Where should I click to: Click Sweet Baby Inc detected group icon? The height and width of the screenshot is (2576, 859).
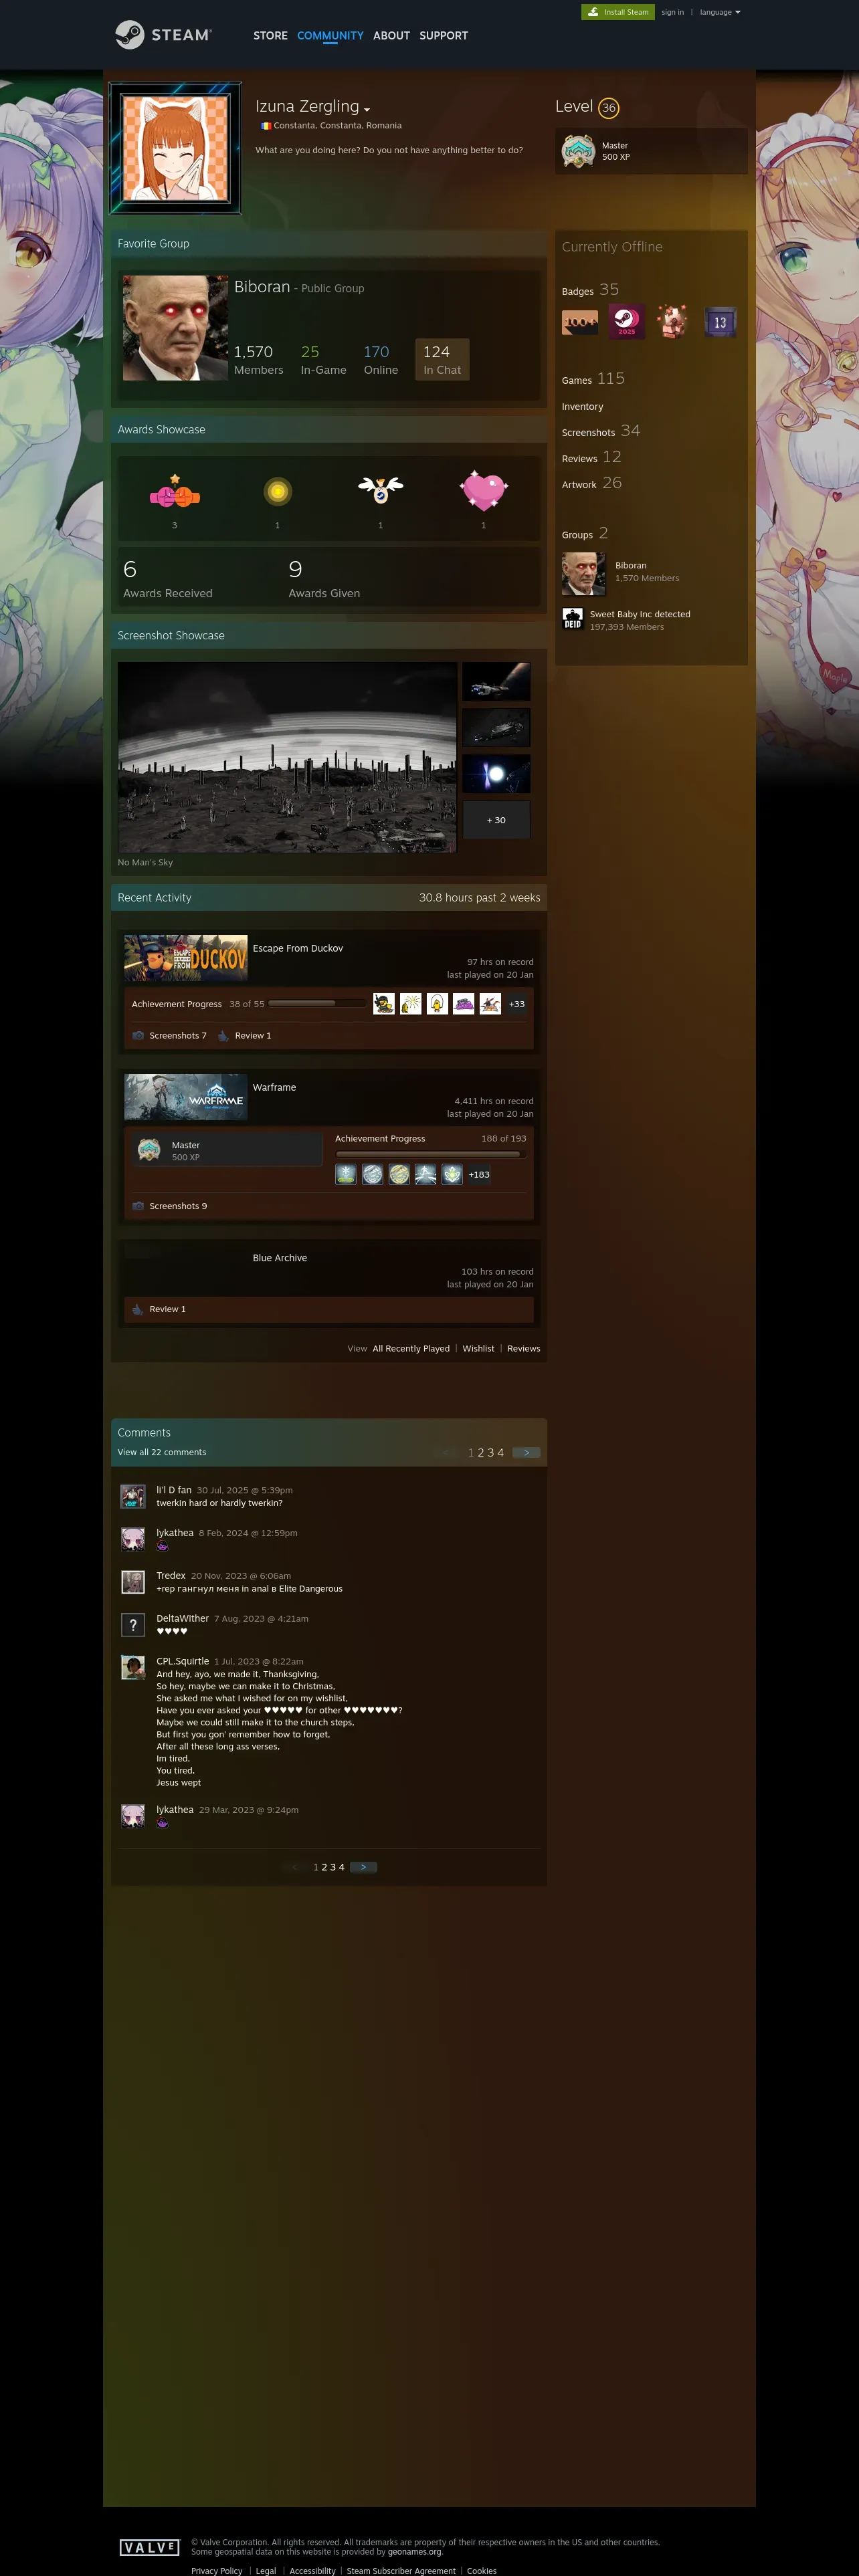572,619
